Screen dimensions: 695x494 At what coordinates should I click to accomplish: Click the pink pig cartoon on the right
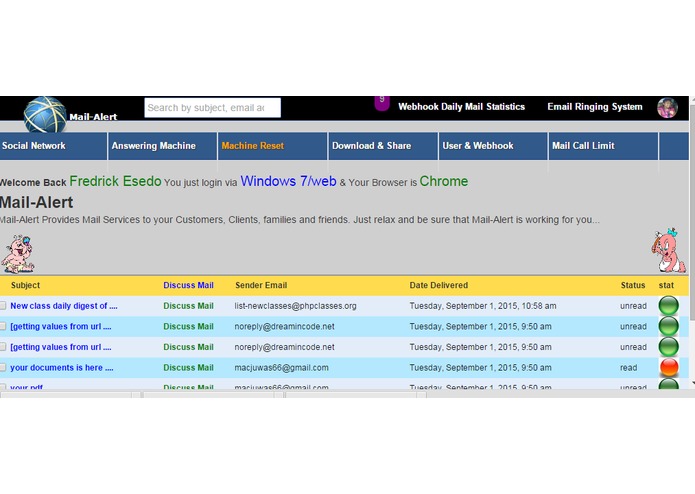668,251
